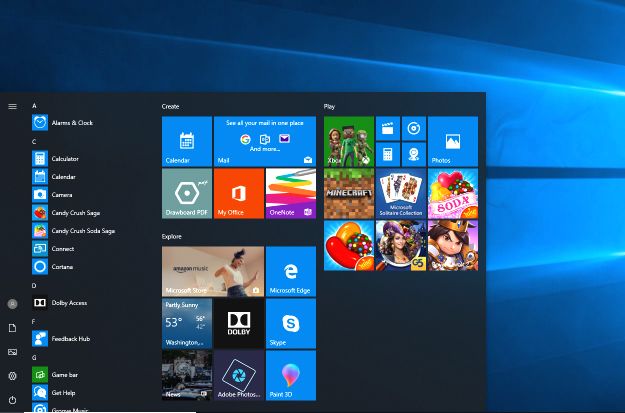Image resolution: width=625 pixels, height=413 pixels.
Task: Open the Calendar live tile
Action: [x=187, y=141]
